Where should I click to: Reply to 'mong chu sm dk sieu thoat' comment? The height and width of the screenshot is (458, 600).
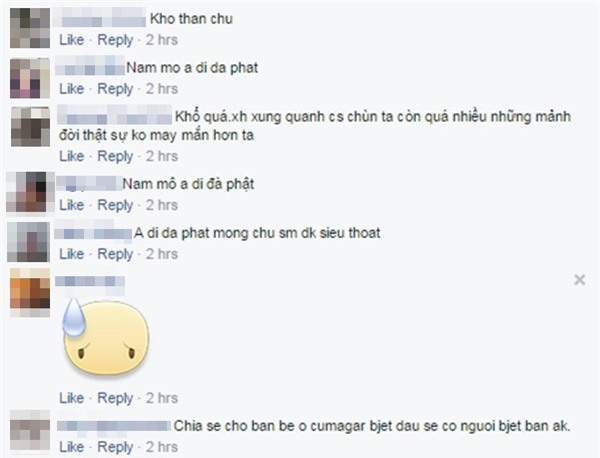click(115, 254)
